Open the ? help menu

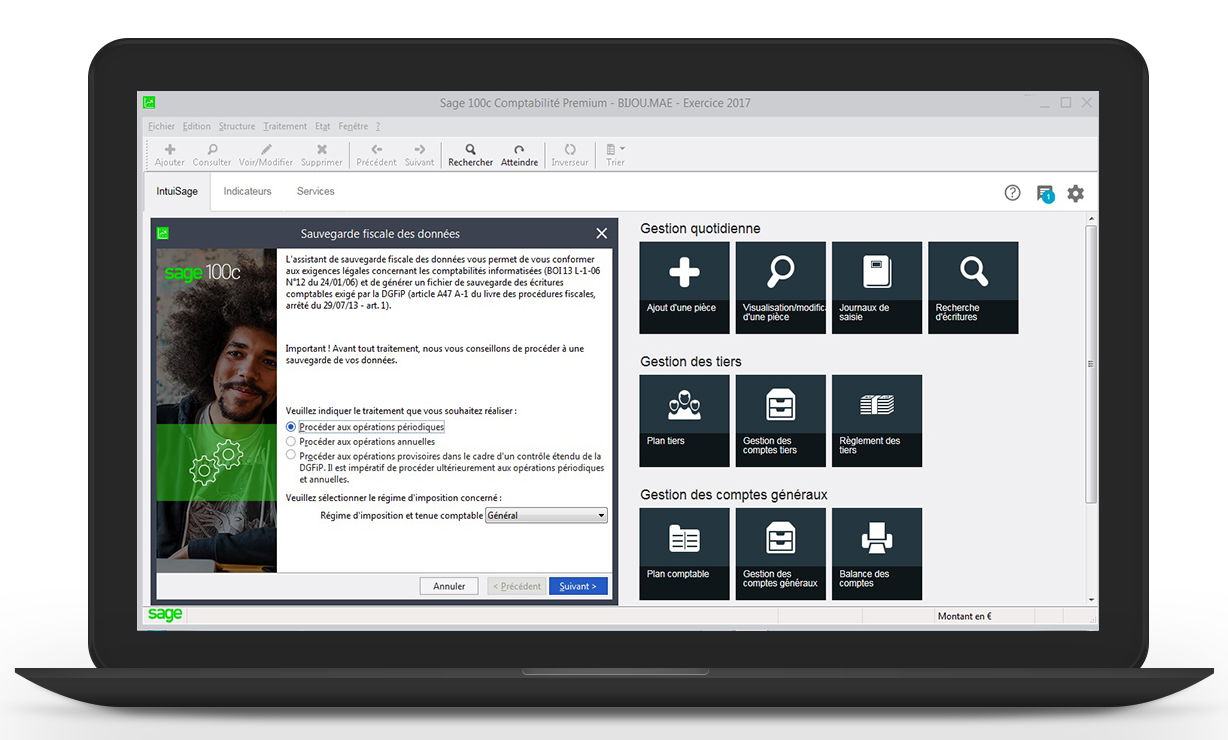coord(378,127)
